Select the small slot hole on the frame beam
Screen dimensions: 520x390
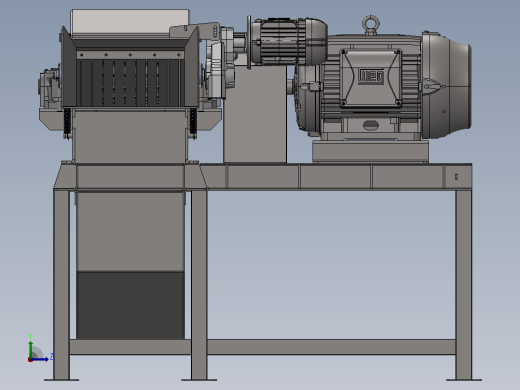point(456,177)
